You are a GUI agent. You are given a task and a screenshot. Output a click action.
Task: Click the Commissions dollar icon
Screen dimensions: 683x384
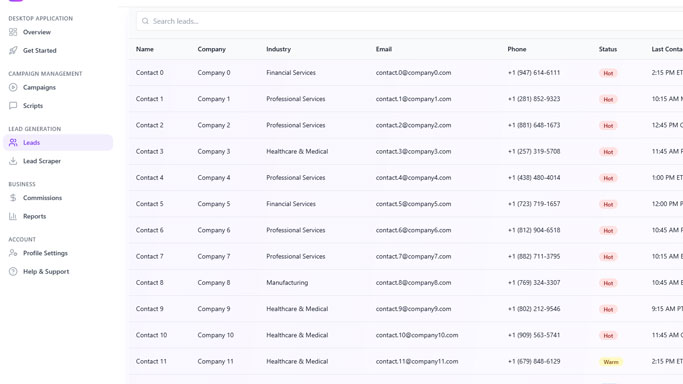pyautogui.click(x=13, y=198)
